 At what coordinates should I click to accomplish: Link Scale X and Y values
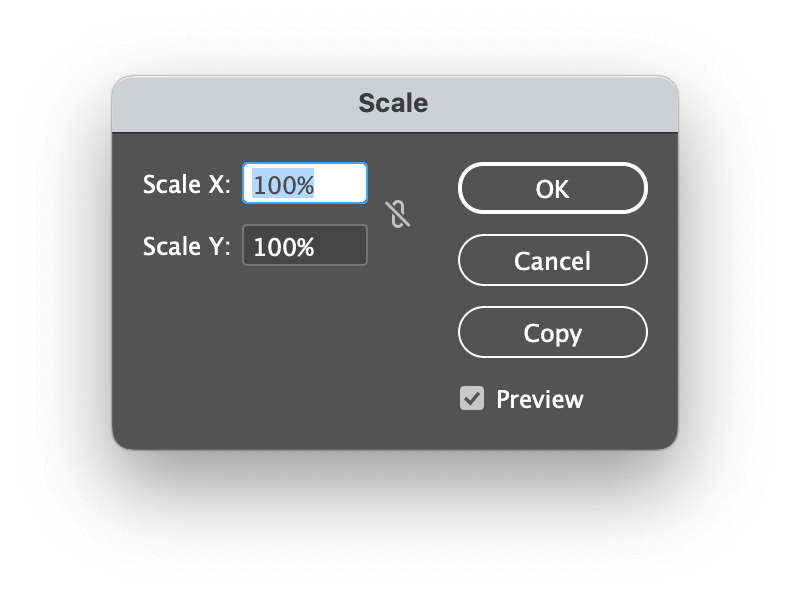coord(398,214)
